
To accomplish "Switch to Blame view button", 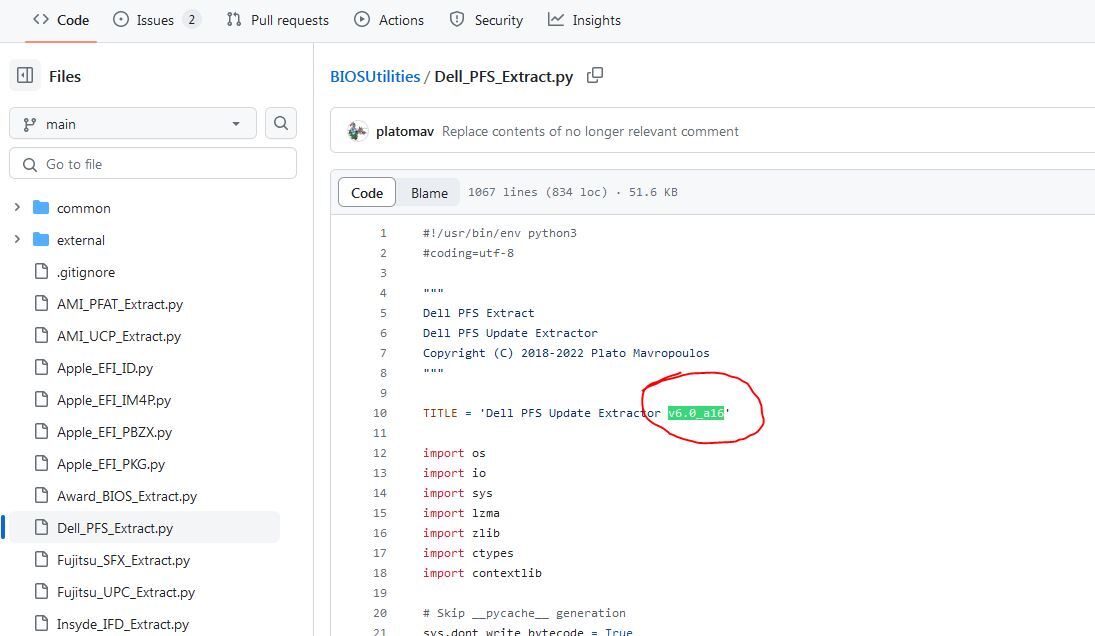I will (429, 193).
